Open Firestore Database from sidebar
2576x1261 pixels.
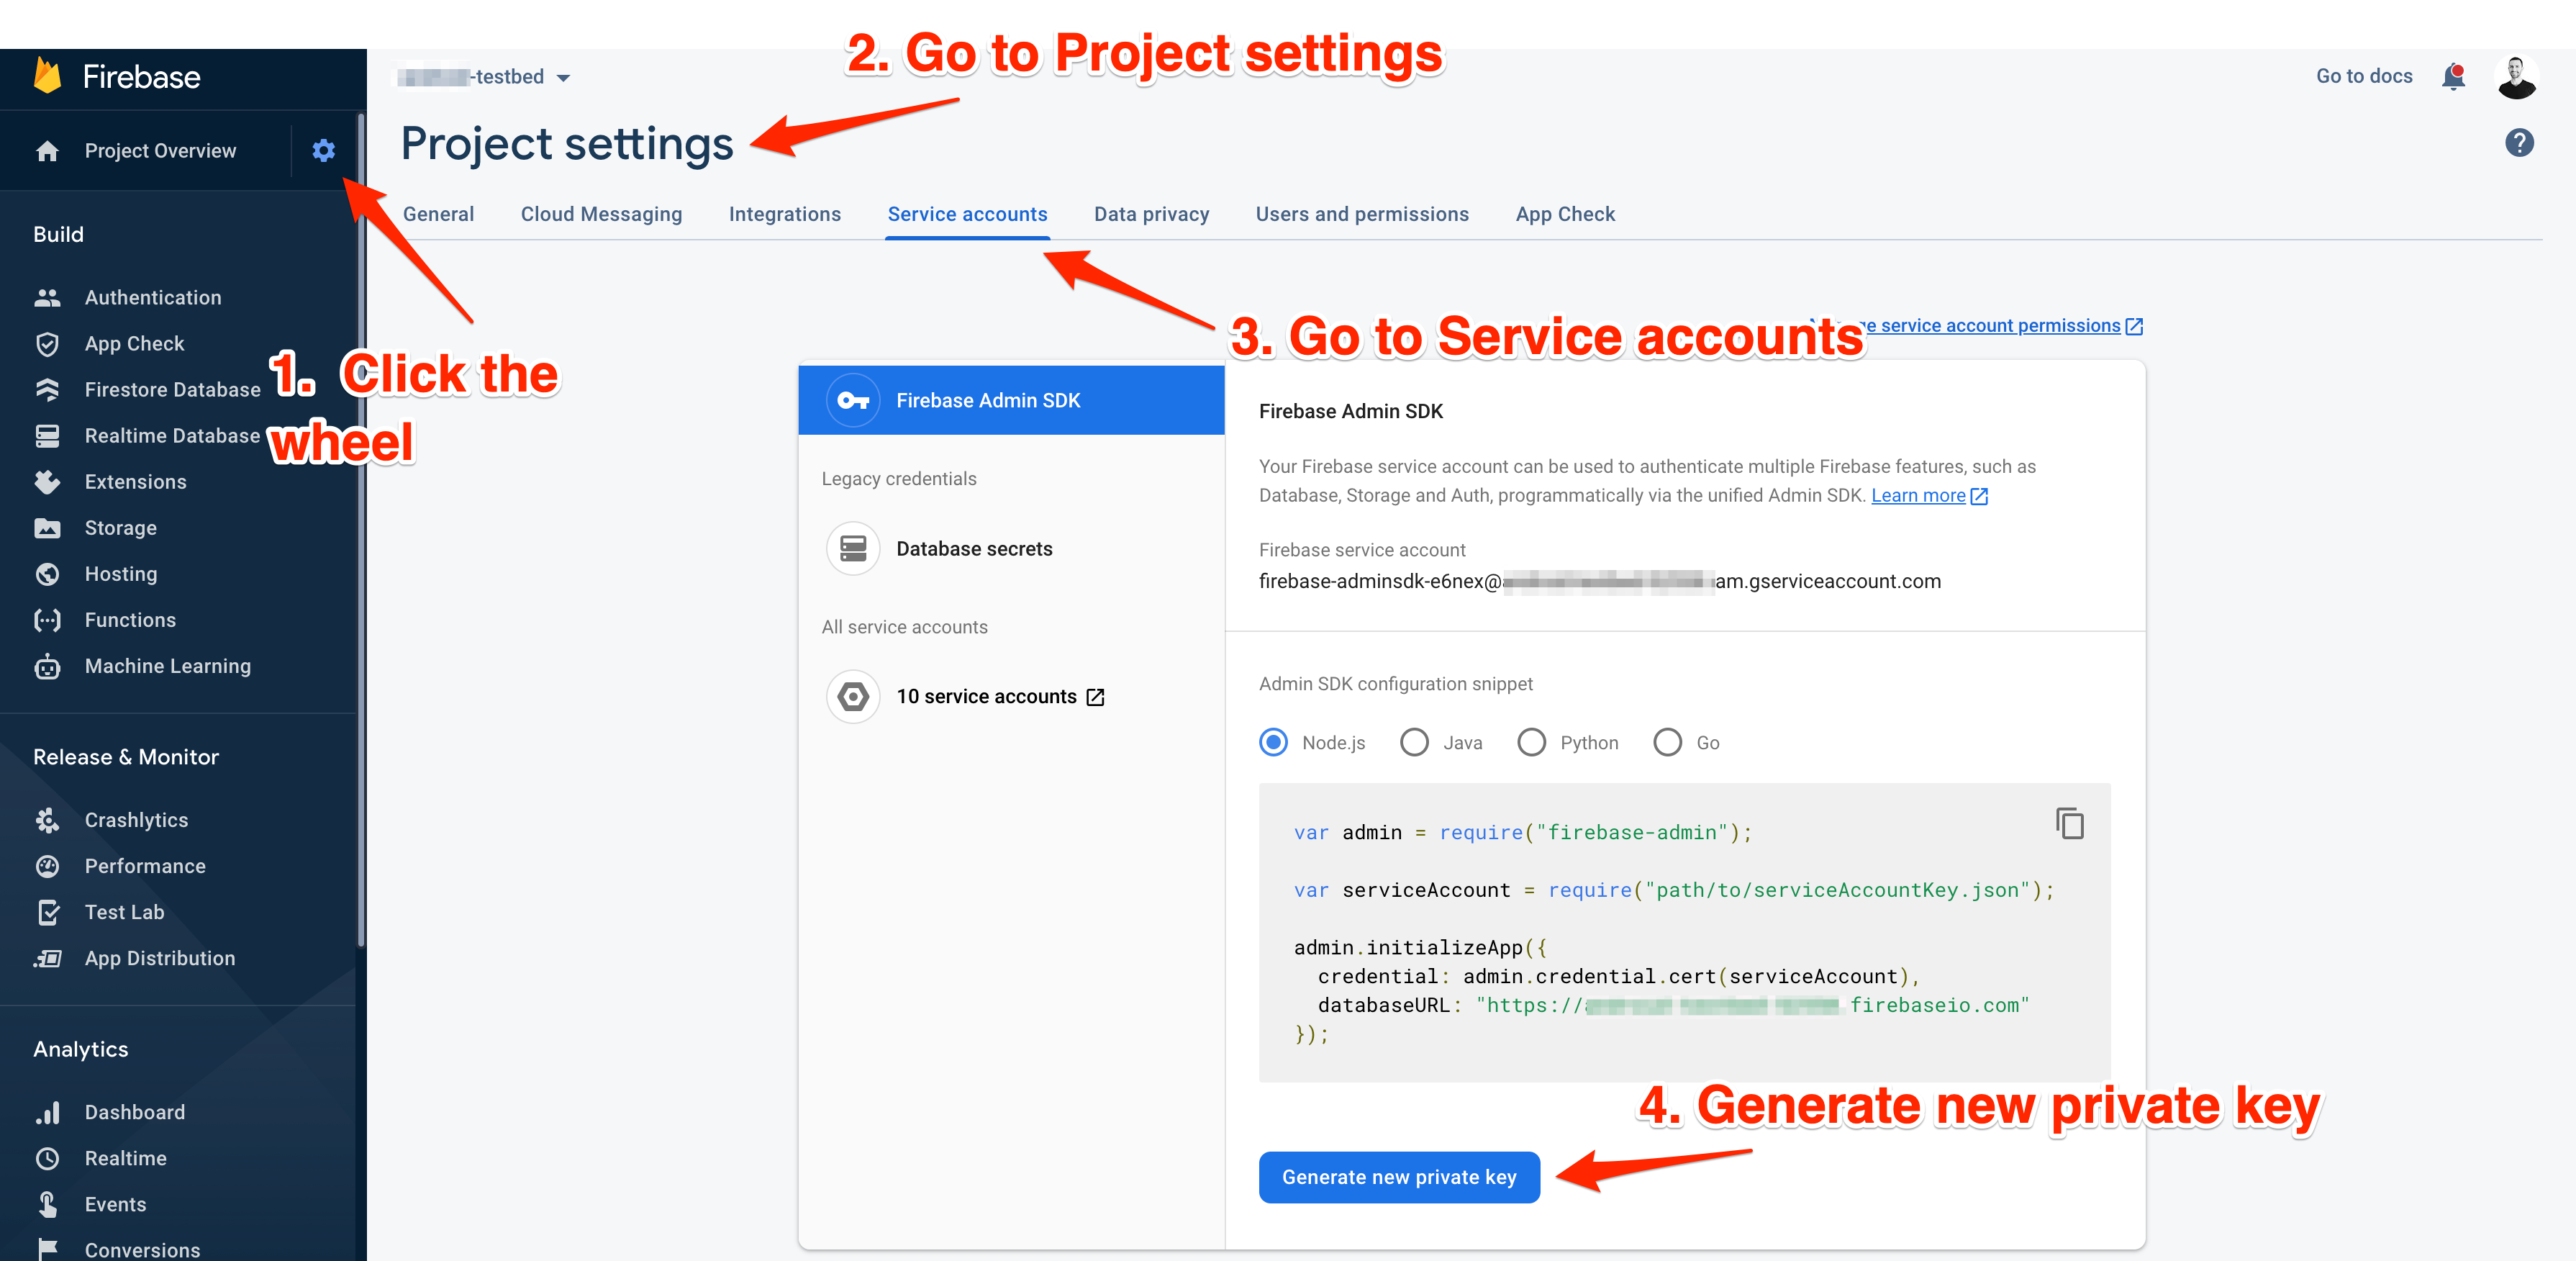pyautogui.click(x=172, y=390)
